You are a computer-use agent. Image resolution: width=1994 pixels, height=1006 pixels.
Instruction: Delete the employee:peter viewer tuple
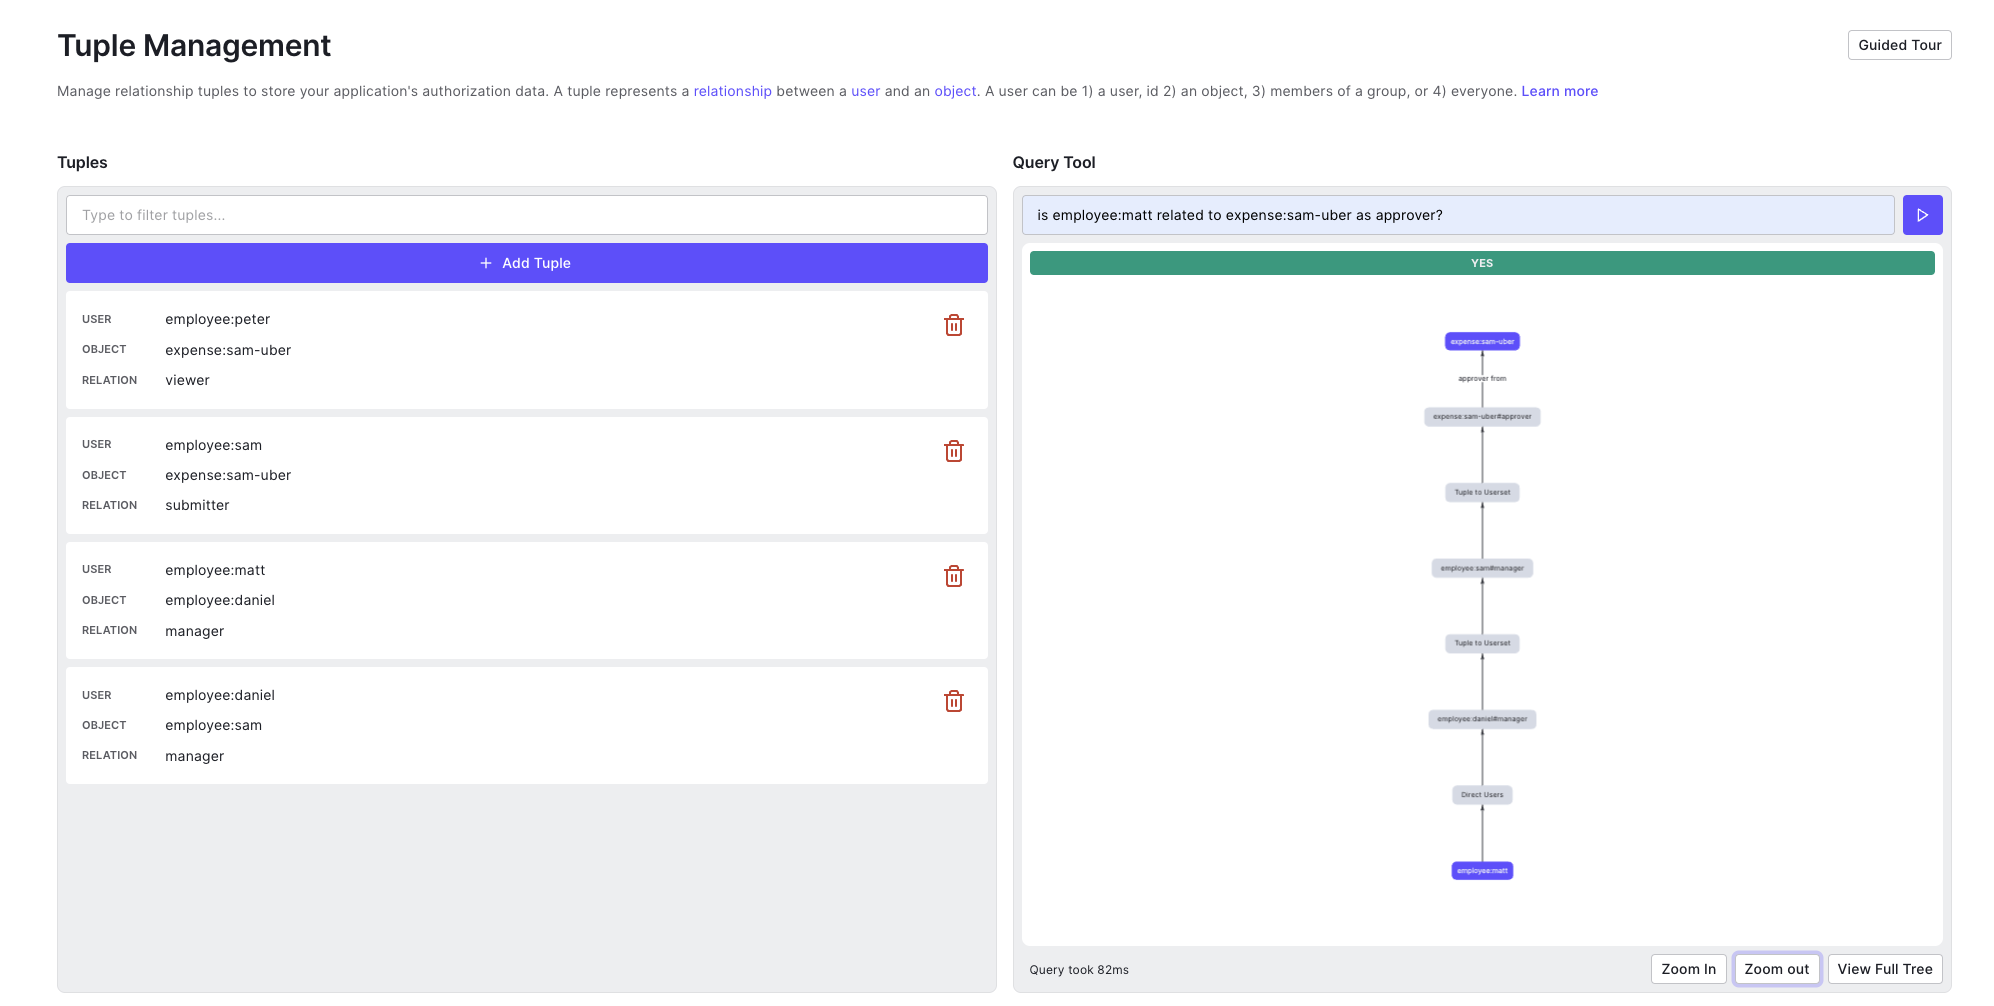point(954,325)
